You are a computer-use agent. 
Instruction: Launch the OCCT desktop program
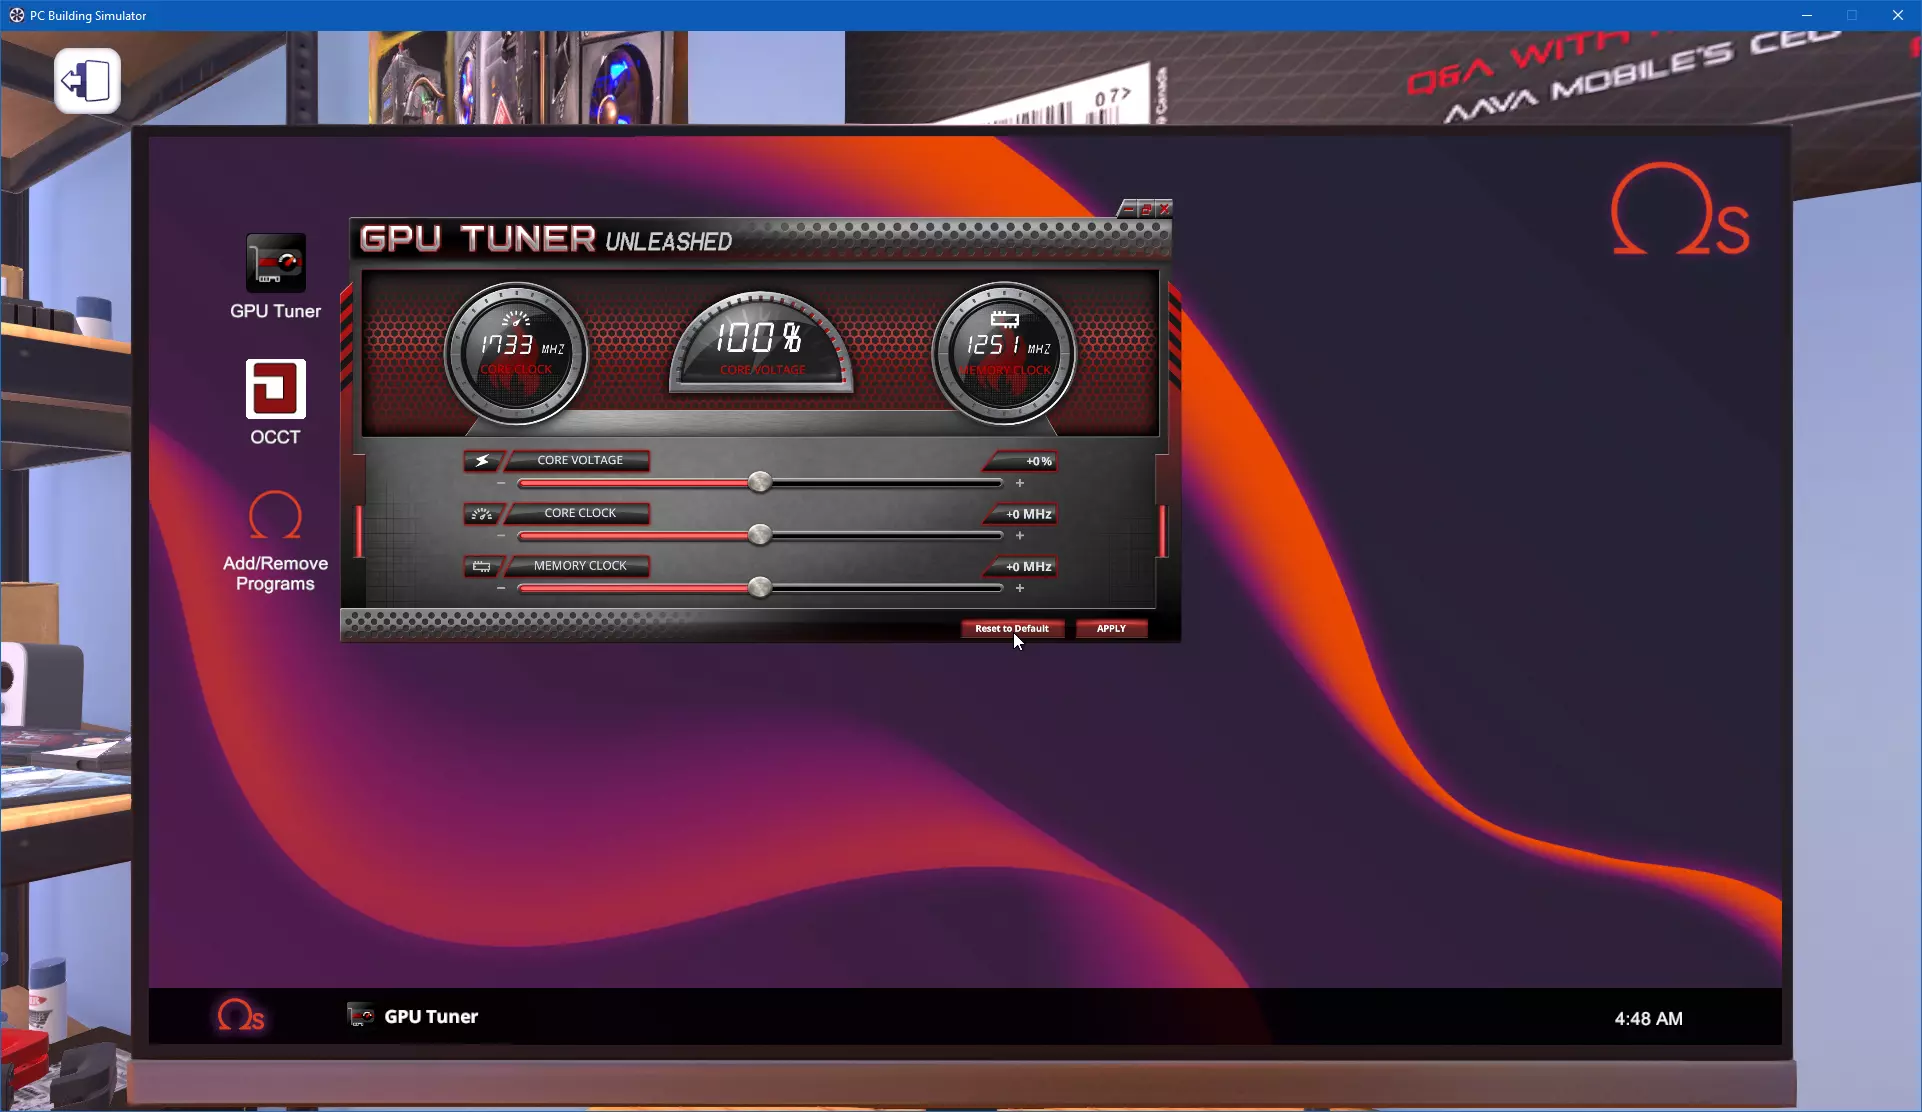(275, 389)
